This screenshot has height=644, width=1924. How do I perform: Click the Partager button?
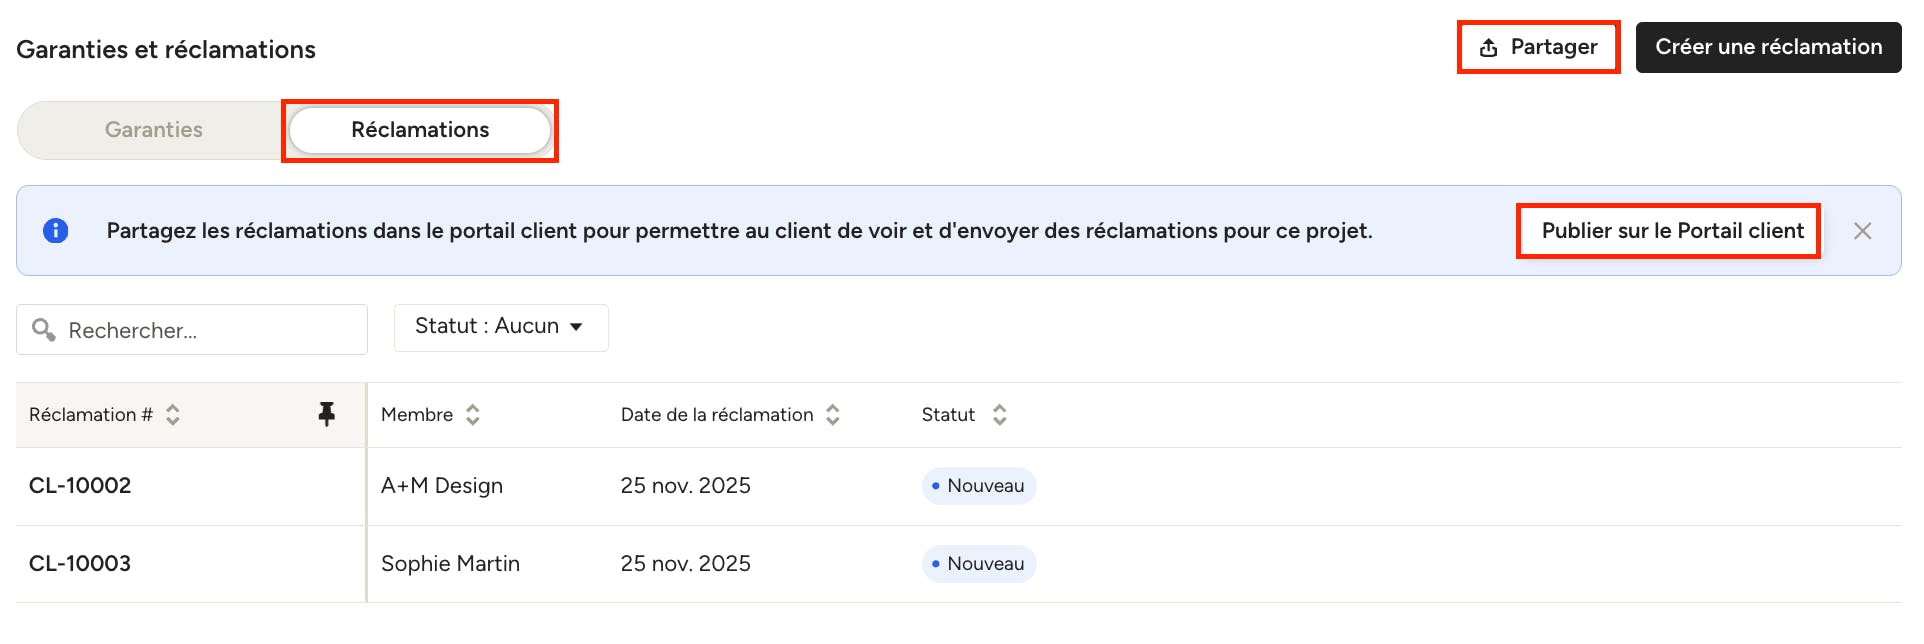pyautogui.click(x=1538, y=47)
